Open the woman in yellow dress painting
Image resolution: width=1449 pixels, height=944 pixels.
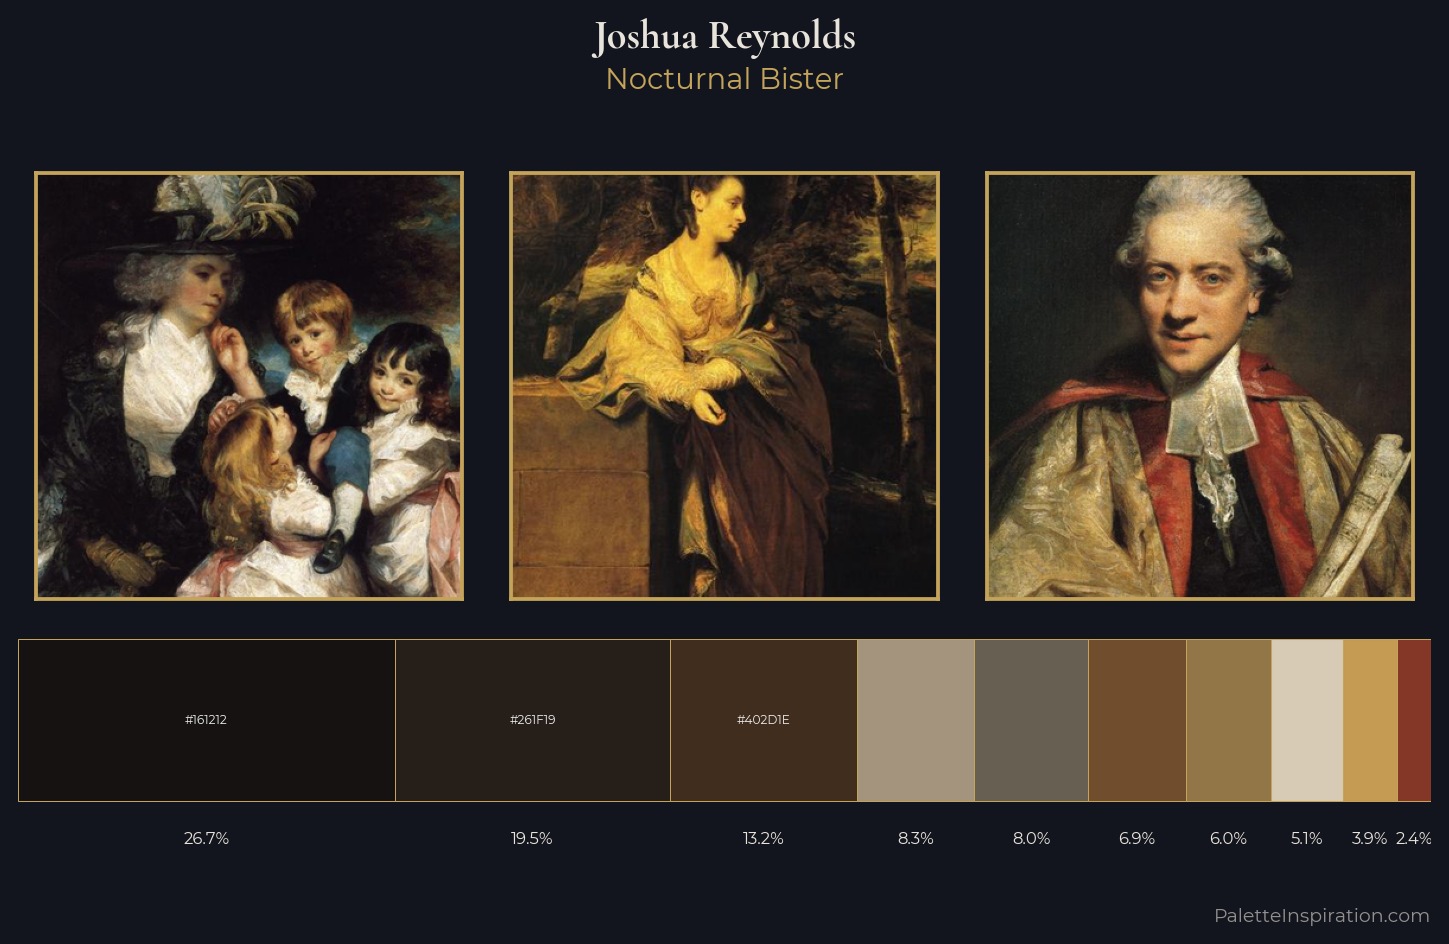click(724, 386)
